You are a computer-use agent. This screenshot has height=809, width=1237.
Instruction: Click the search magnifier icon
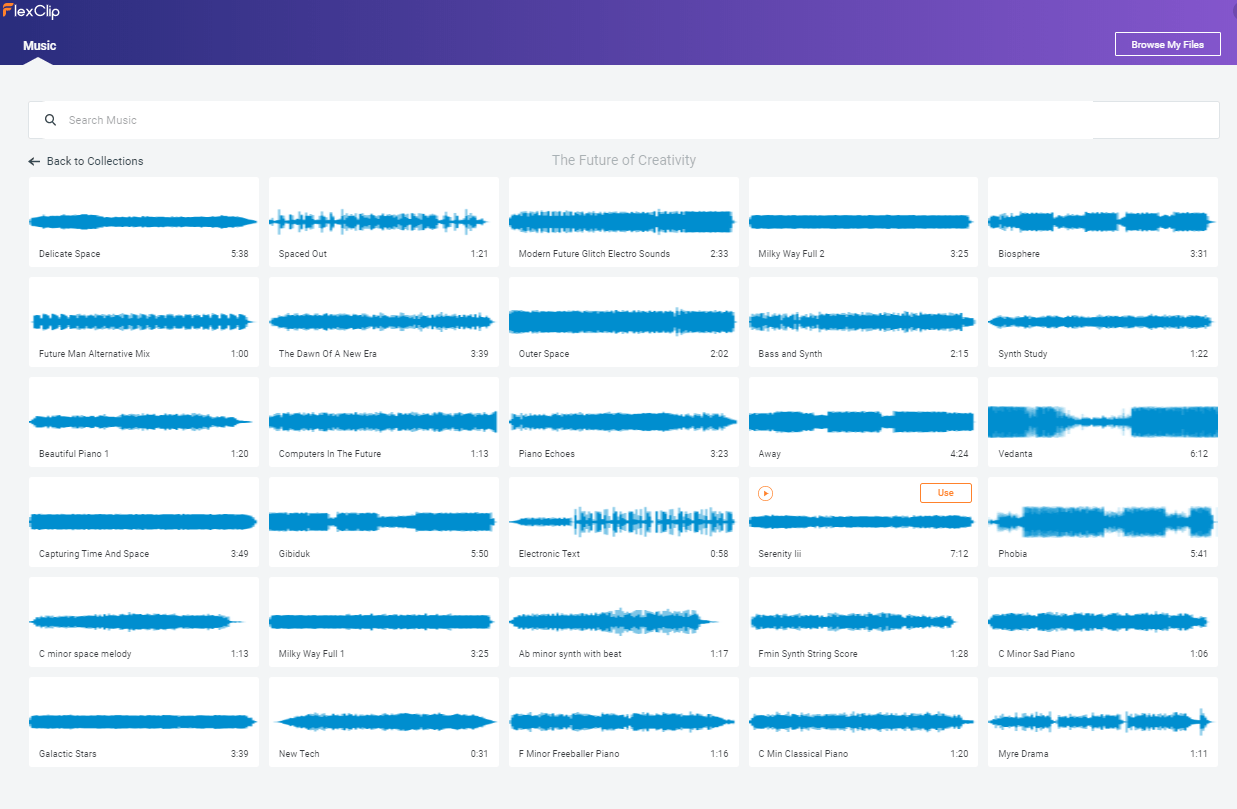point(50,120)
